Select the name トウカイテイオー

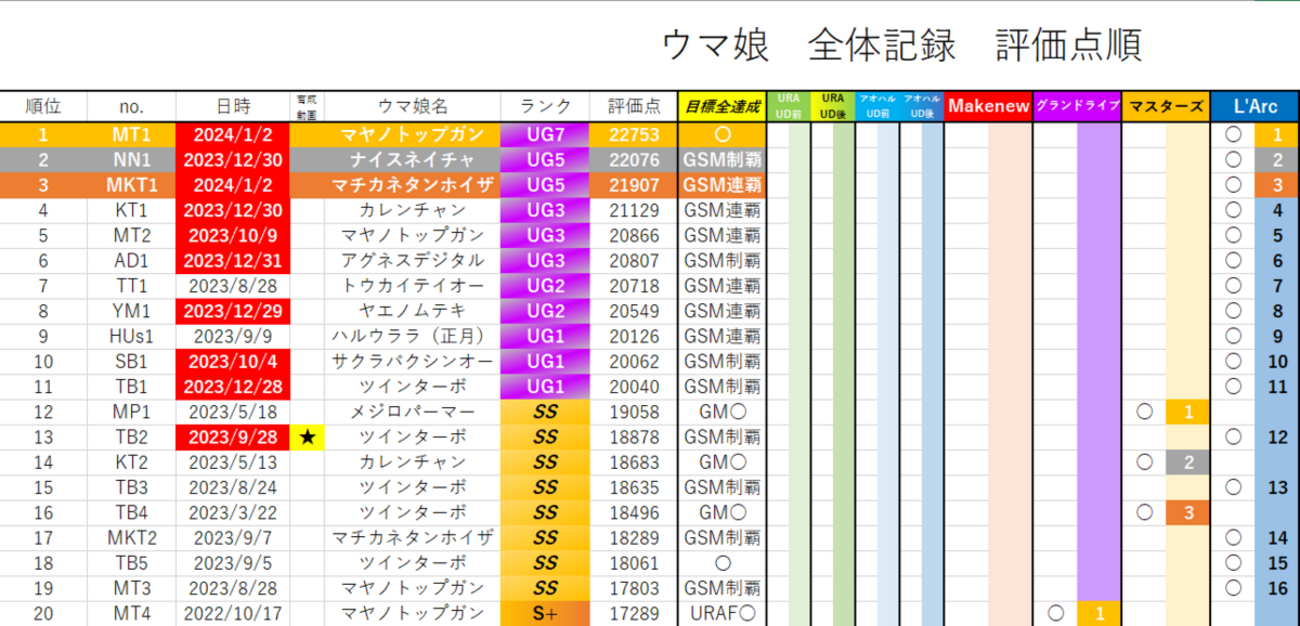click(413, 286)
